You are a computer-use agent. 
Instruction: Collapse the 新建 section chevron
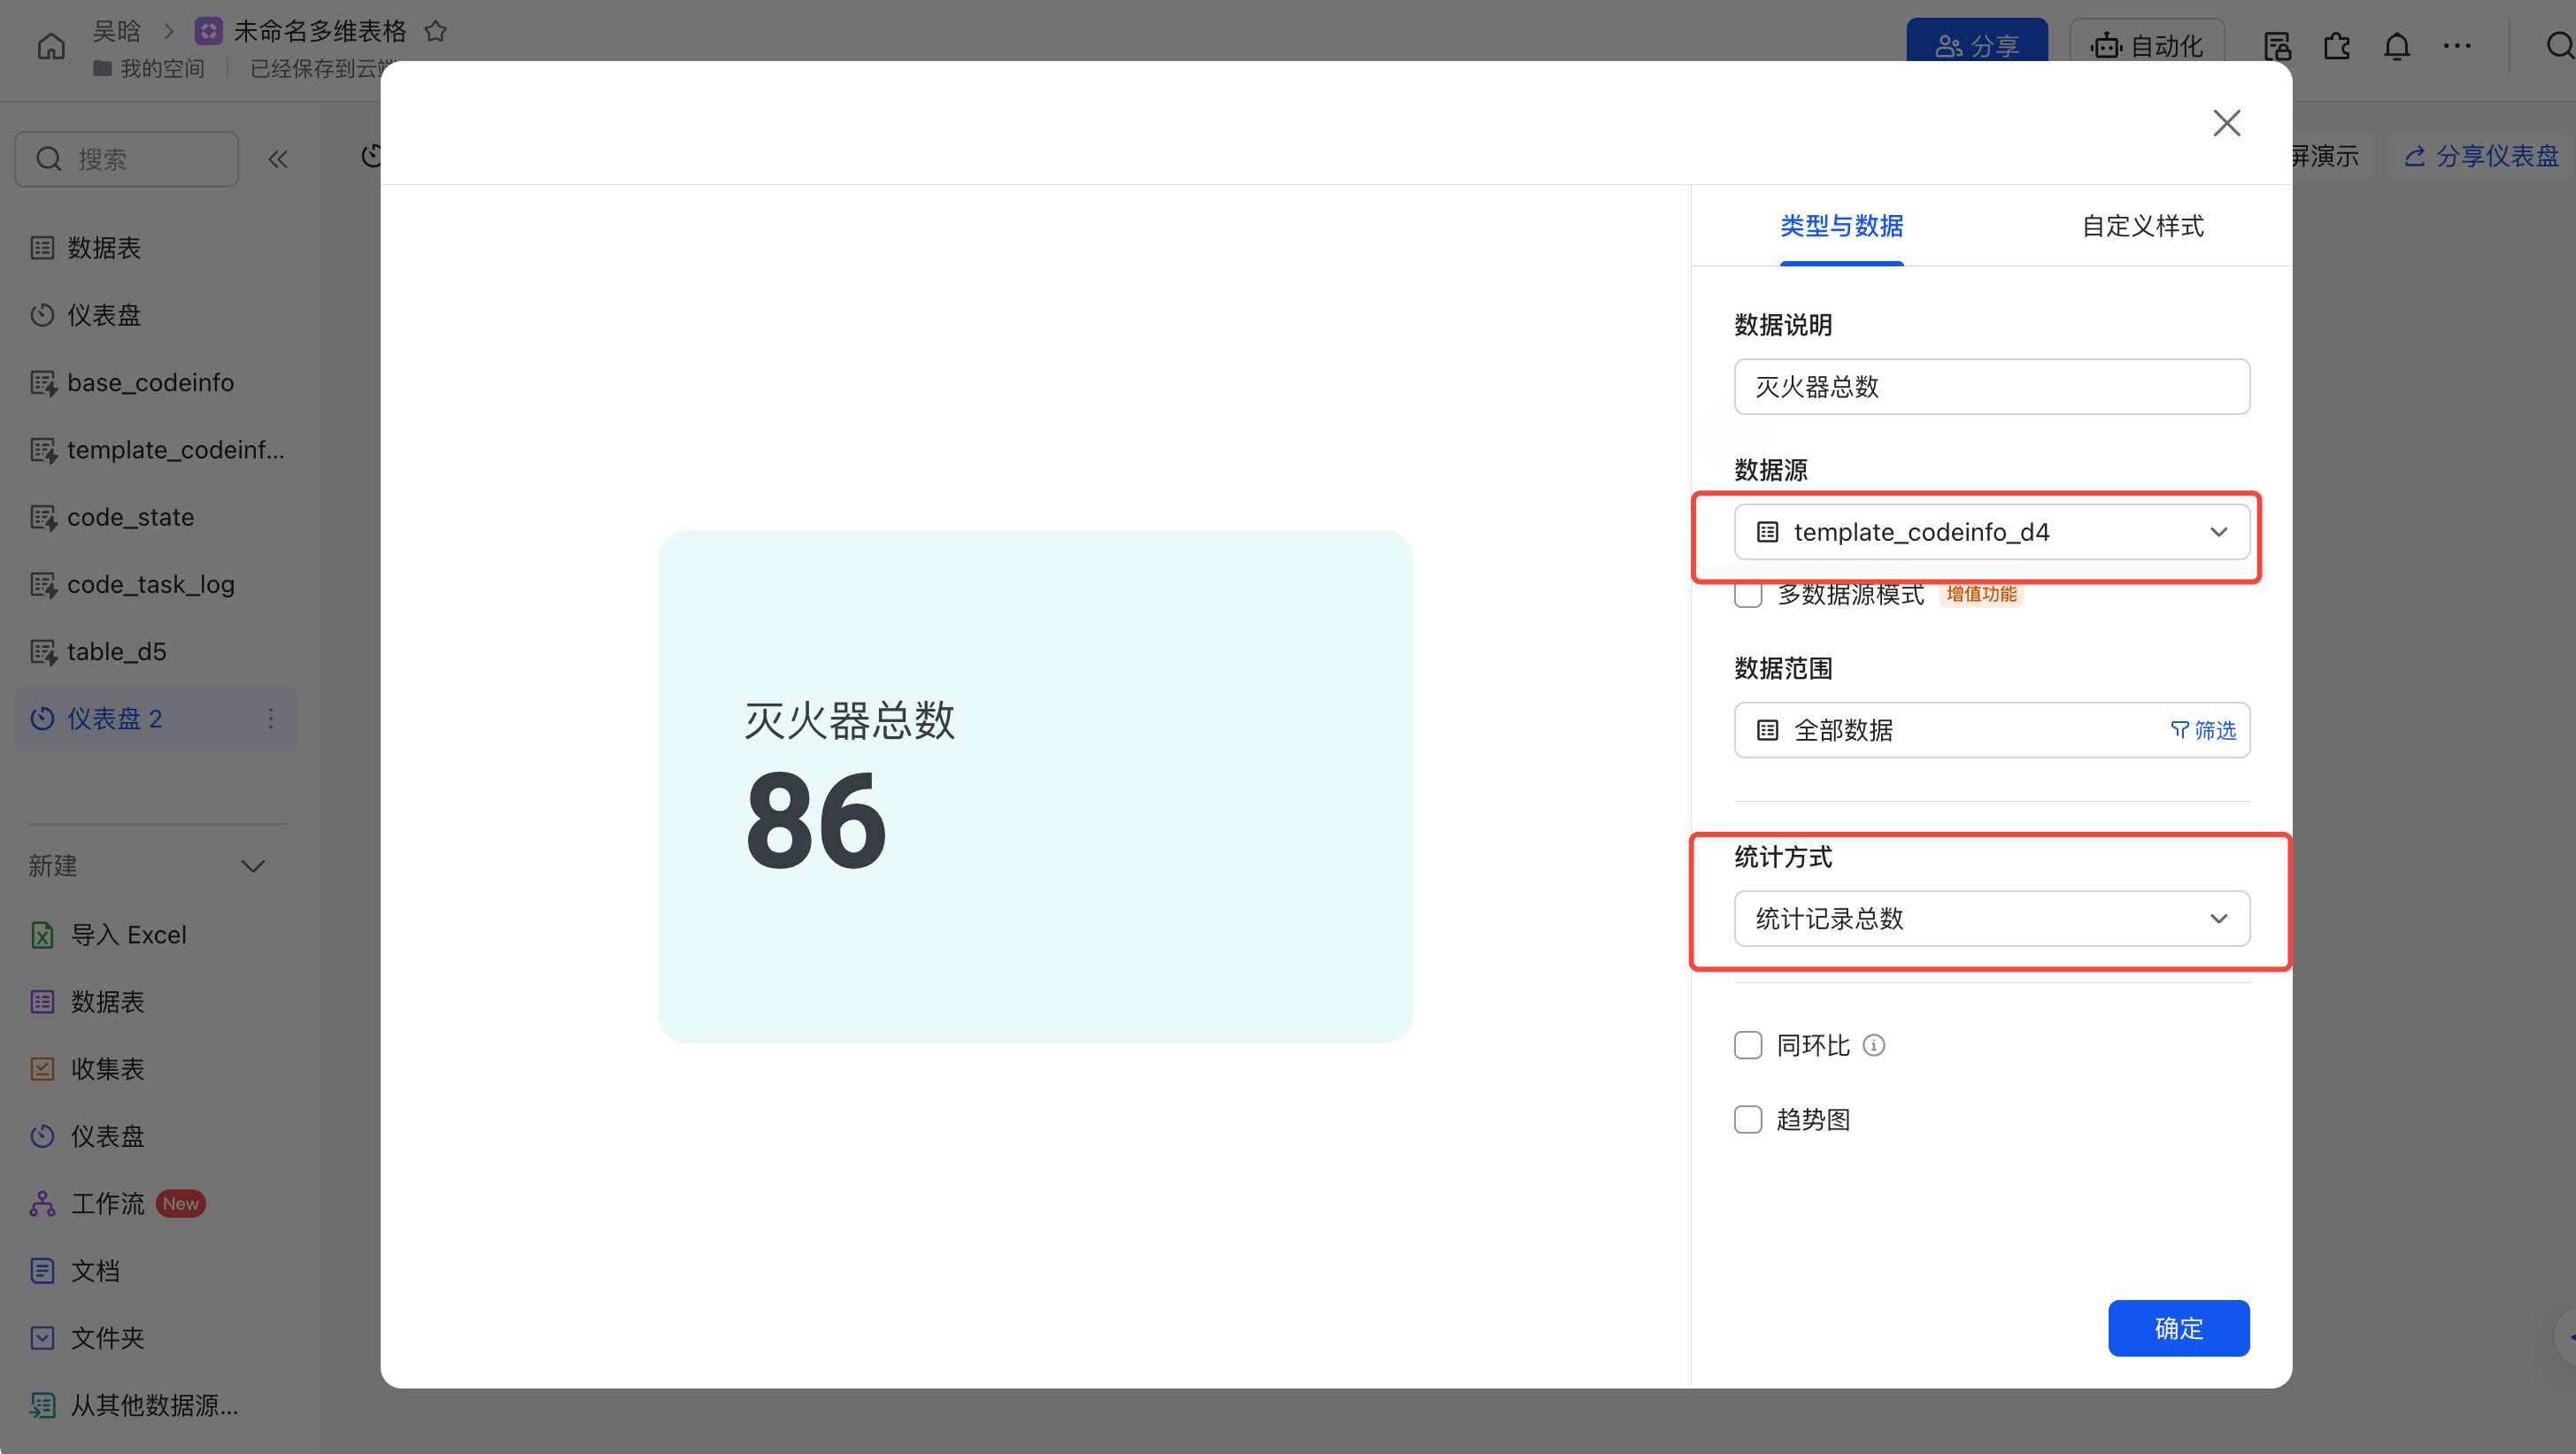253,866
